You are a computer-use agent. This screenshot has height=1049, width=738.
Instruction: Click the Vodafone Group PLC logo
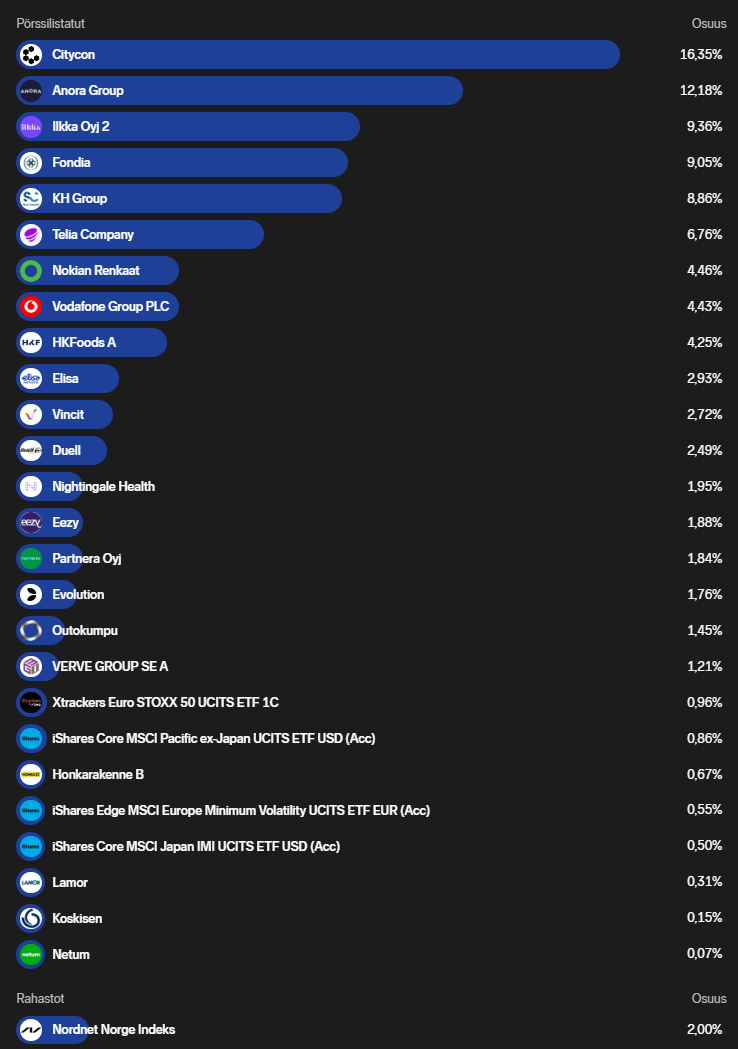[31, 307]
